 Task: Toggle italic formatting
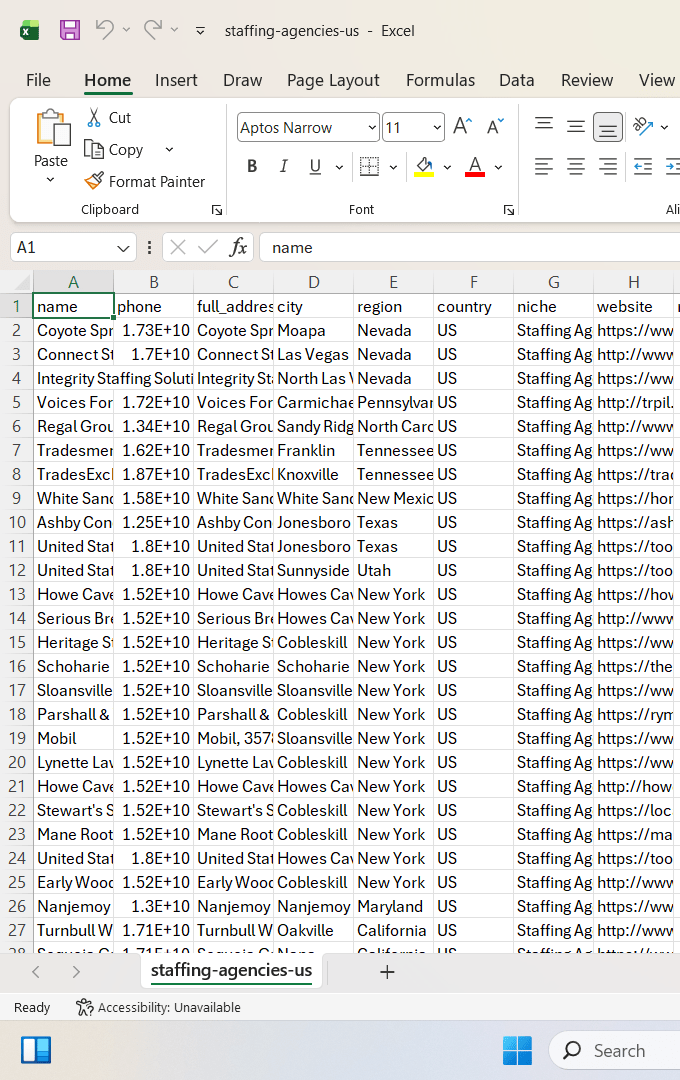click(x=283, y=166)
